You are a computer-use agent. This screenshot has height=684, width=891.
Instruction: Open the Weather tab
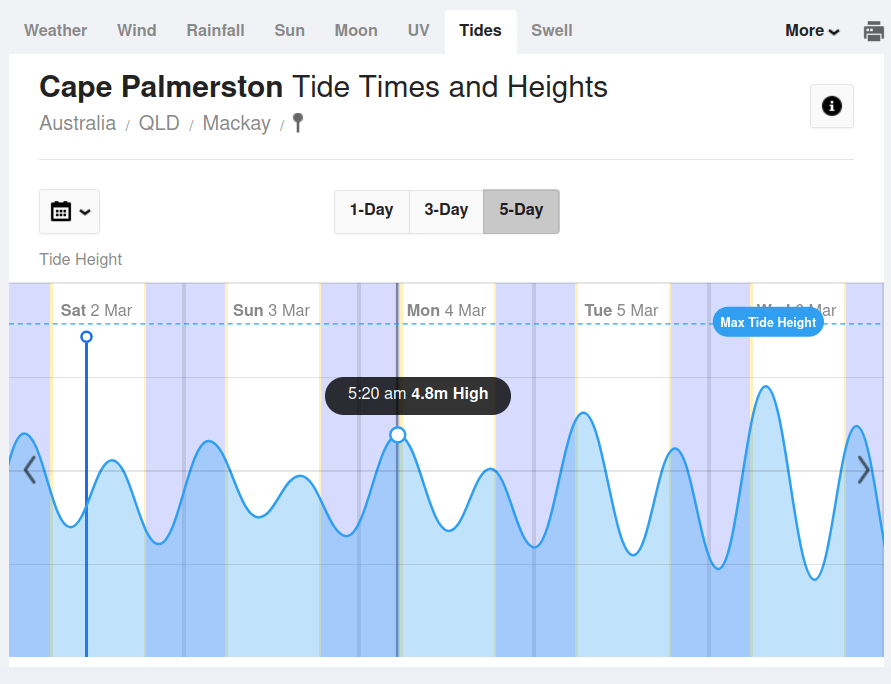click(x=56, y=31)
